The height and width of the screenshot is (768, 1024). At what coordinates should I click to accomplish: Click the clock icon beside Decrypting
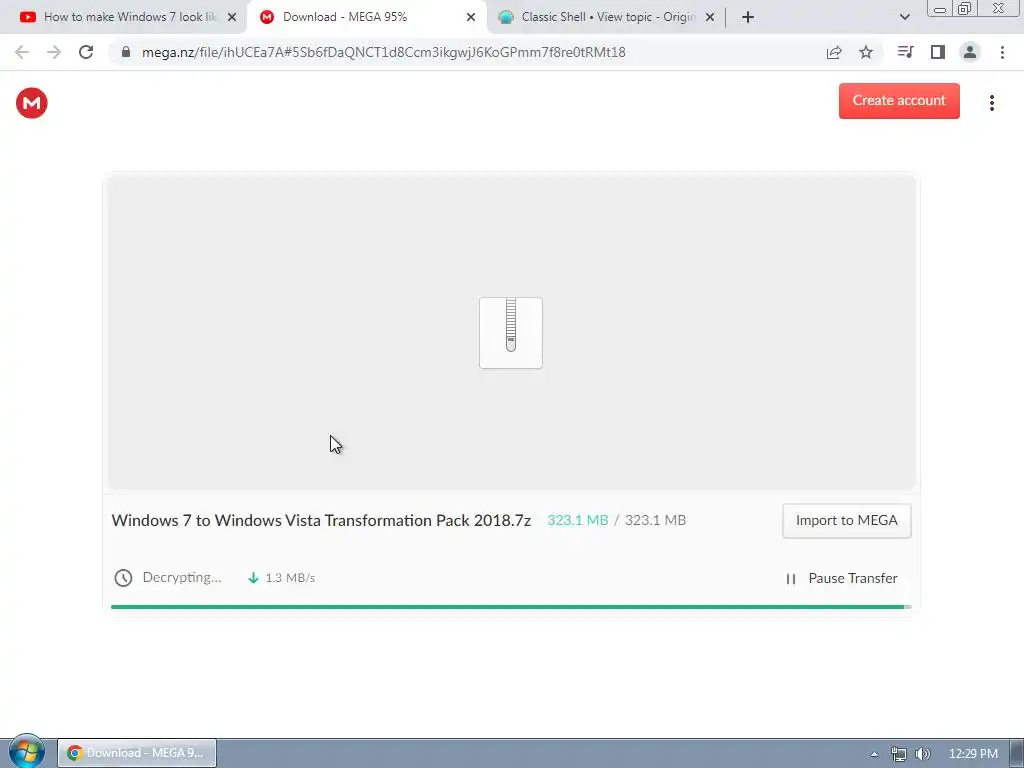123,578
